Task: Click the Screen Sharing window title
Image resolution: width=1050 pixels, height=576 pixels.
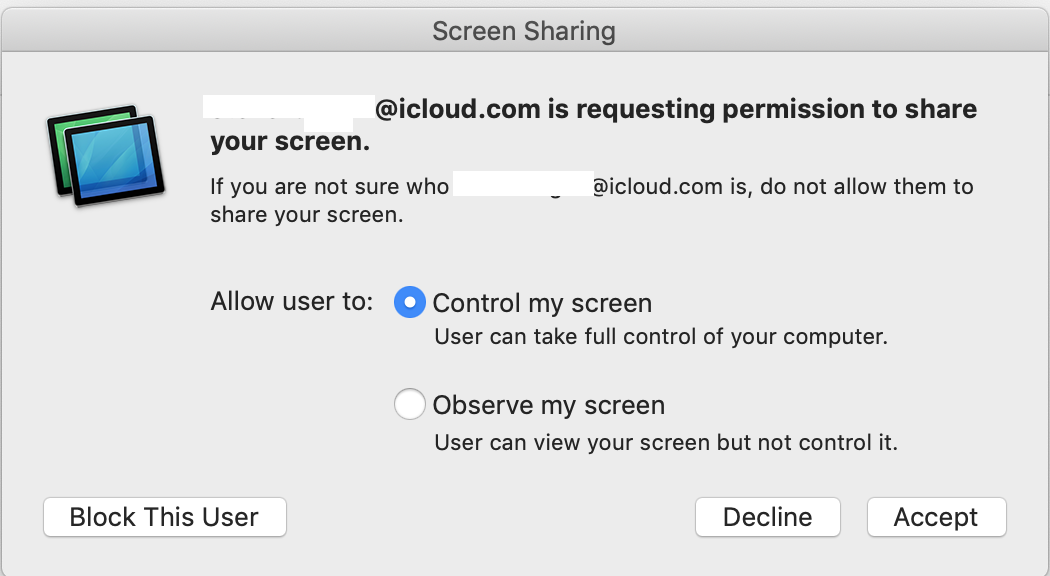Action: (x=524, y=31)
